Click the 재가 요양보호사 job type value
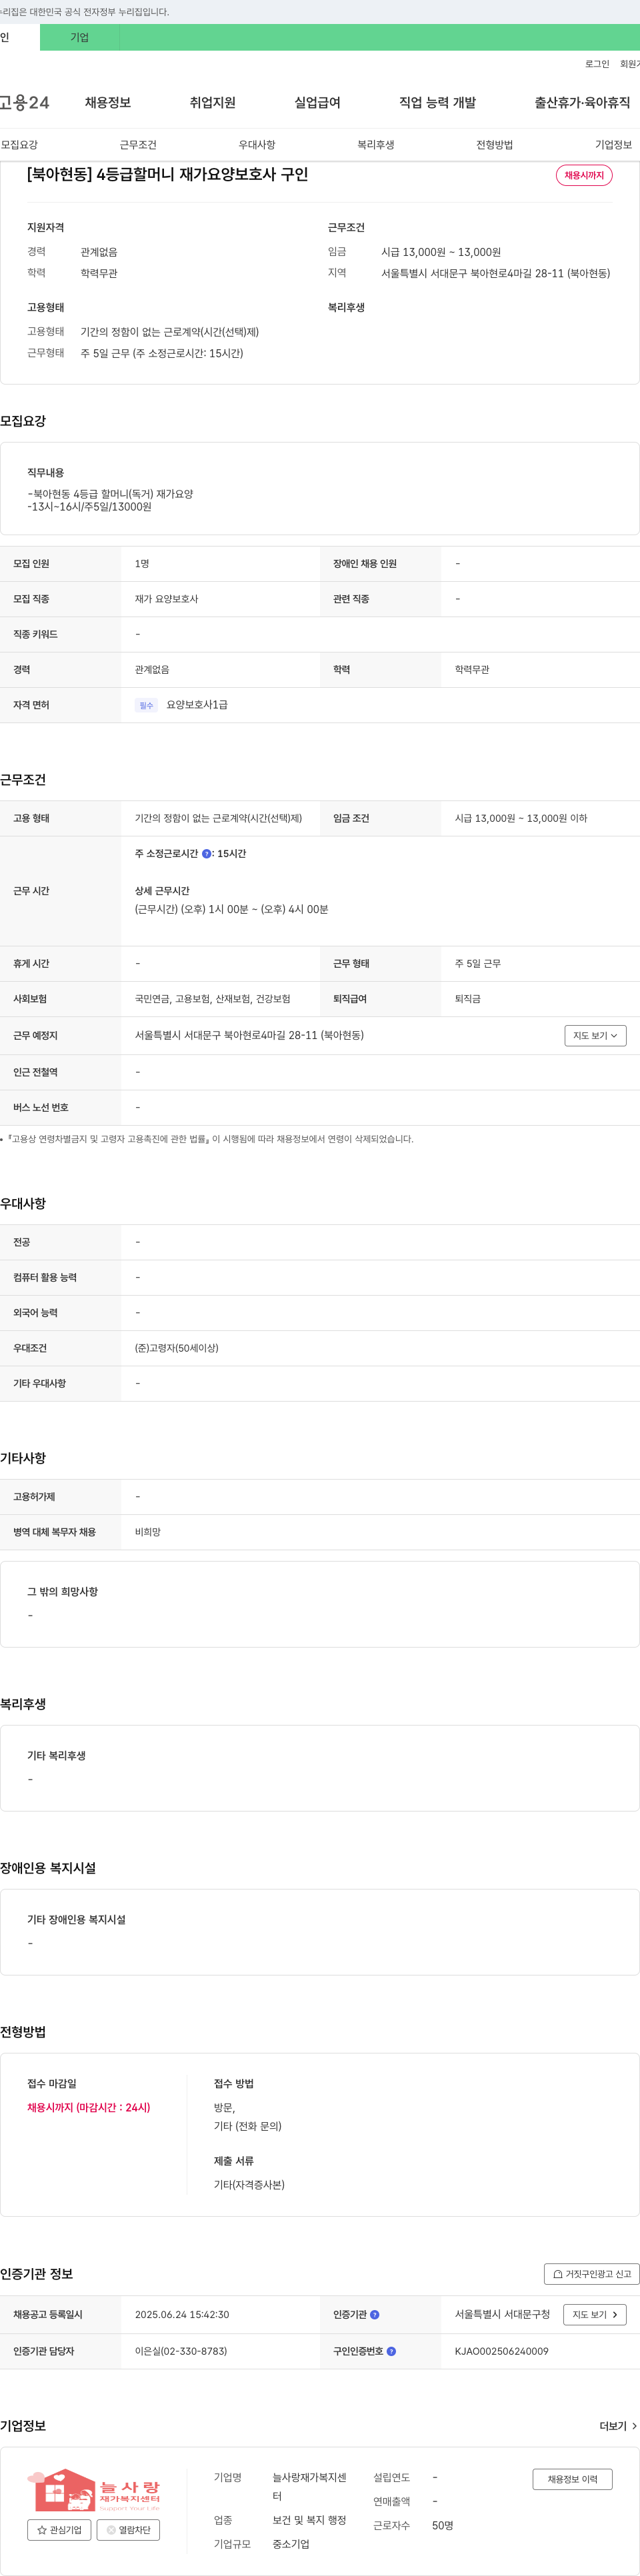The height and width of the screenshot is (2576, 640). tap(166, 599)
